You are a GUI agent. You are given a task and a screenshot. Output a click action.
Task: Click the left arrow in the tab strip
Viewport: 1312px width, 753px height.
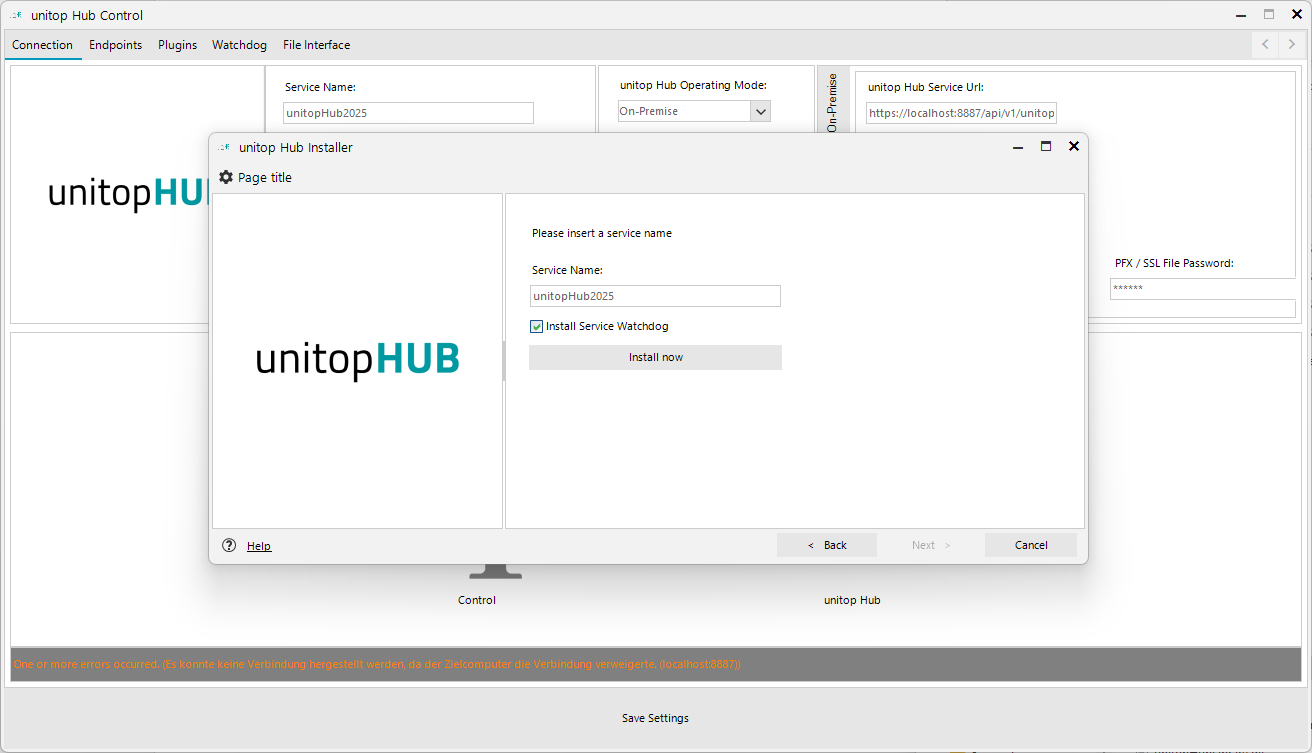coord(1264,44)
